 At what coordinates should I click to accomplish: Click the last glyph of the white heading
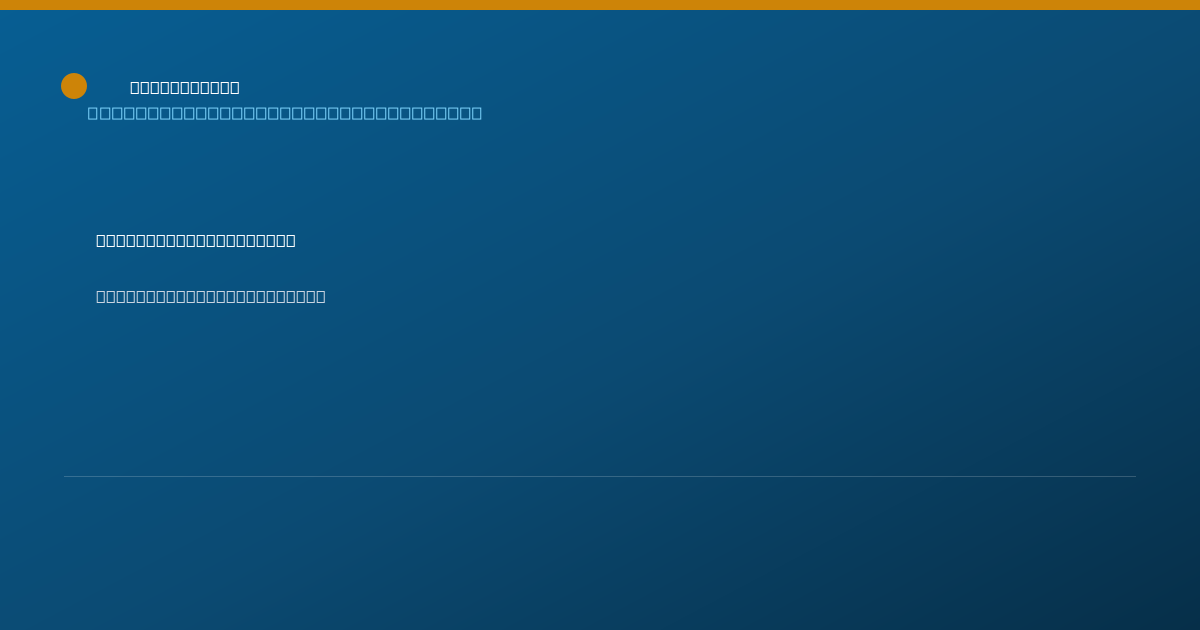point(234,87)
